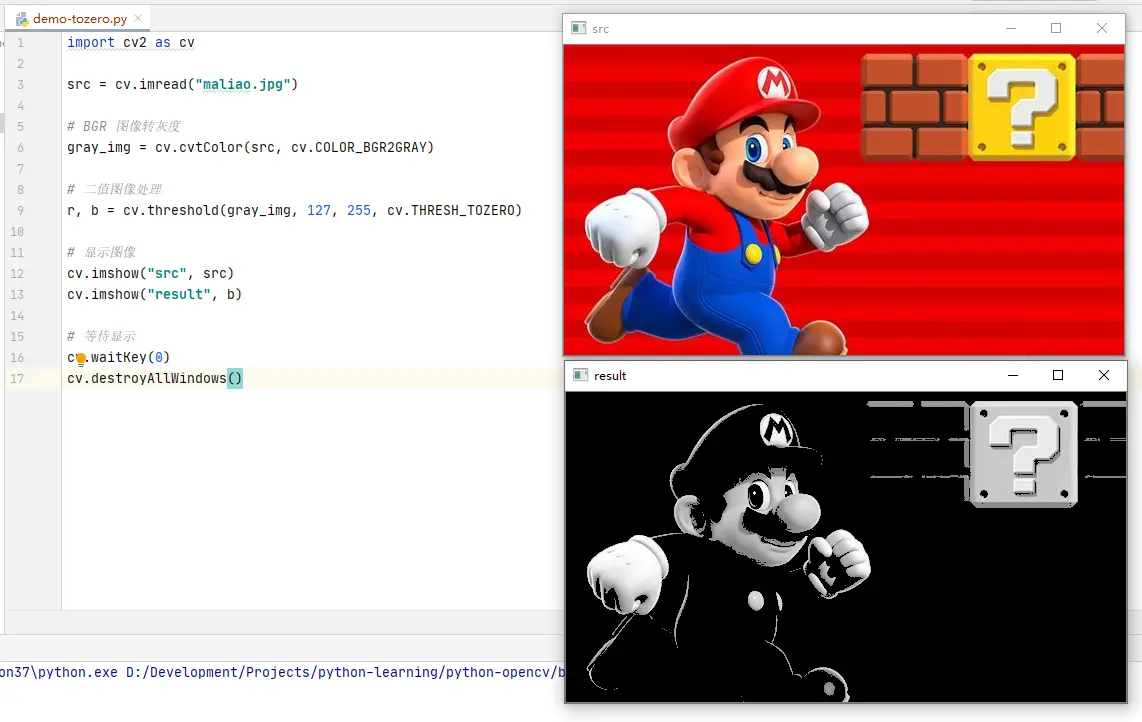The width and height of the screenshot is (1142, 722).
Task: Click the cv.imshow("src", src) line
Action: (151, 273)
